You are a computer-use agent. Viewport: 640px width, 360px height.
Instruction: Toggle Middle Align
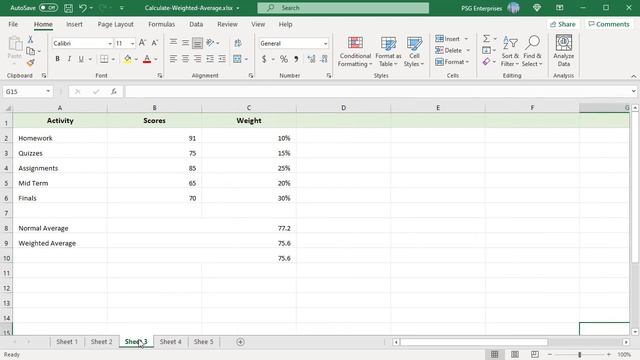185,42
